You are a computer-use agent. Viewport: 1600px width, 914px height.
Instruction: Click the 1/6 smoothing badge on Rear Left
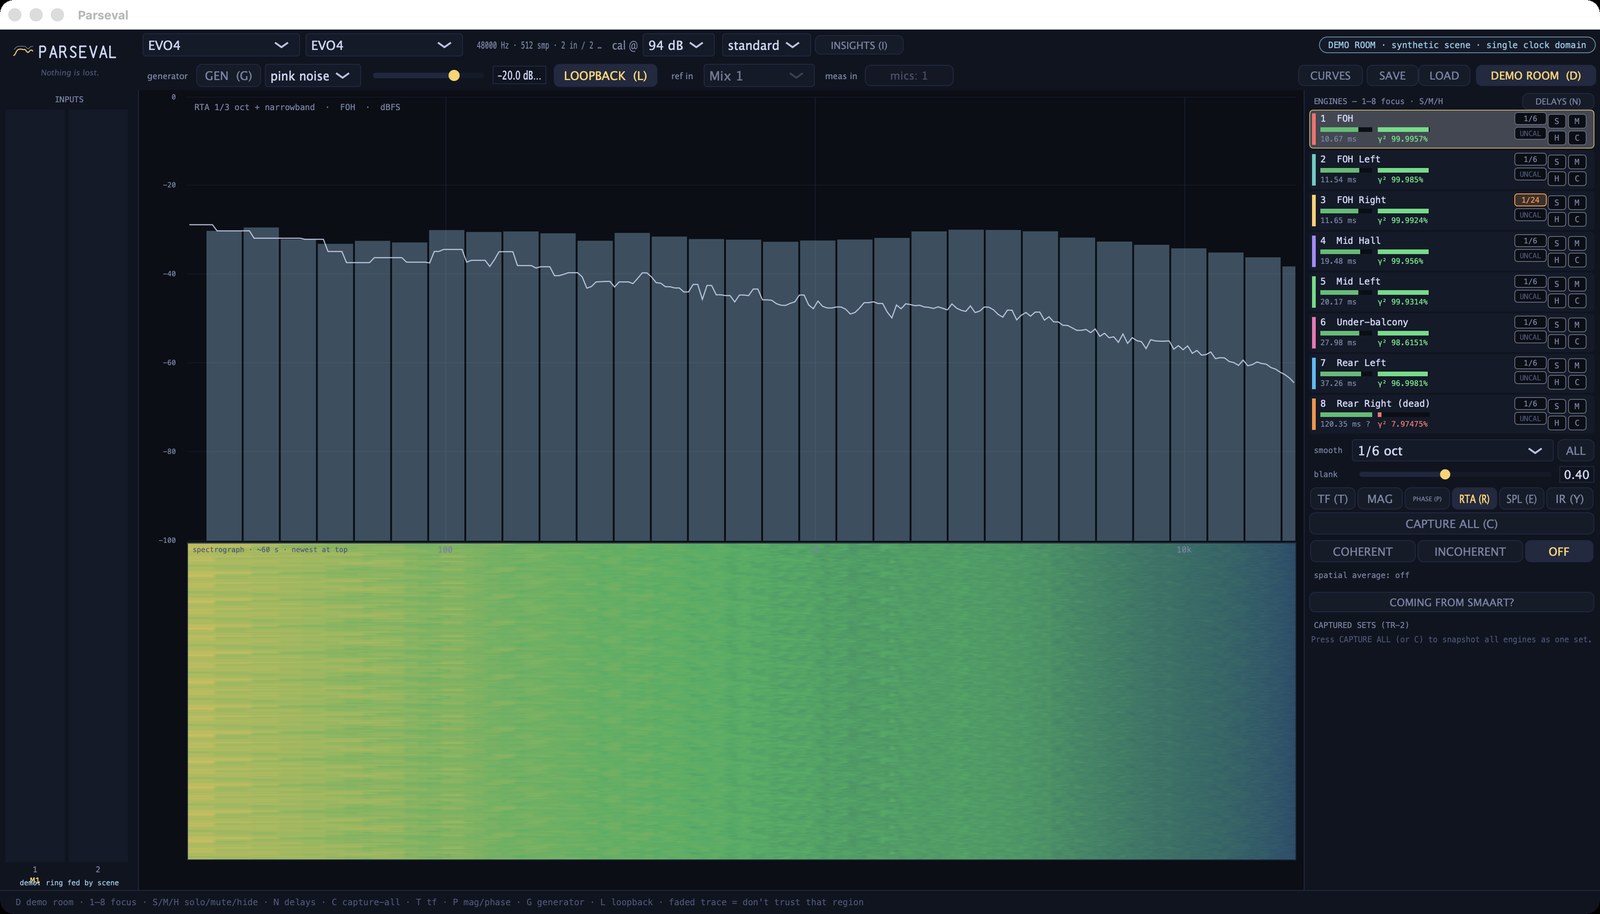pos(1530,363)
